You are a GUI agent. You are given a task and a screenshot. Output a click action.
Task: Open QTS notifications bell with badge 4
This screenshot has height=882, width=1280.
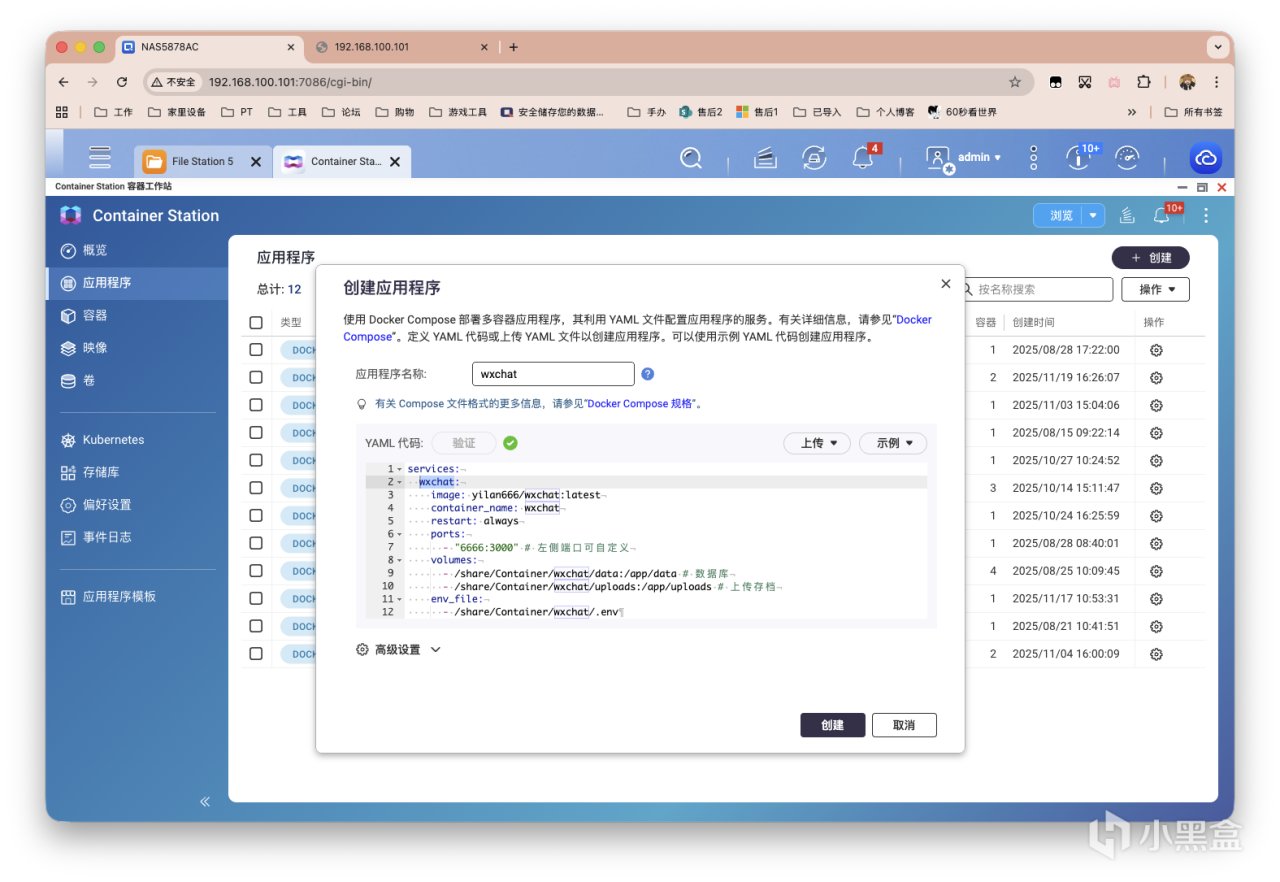click(864, 157)
